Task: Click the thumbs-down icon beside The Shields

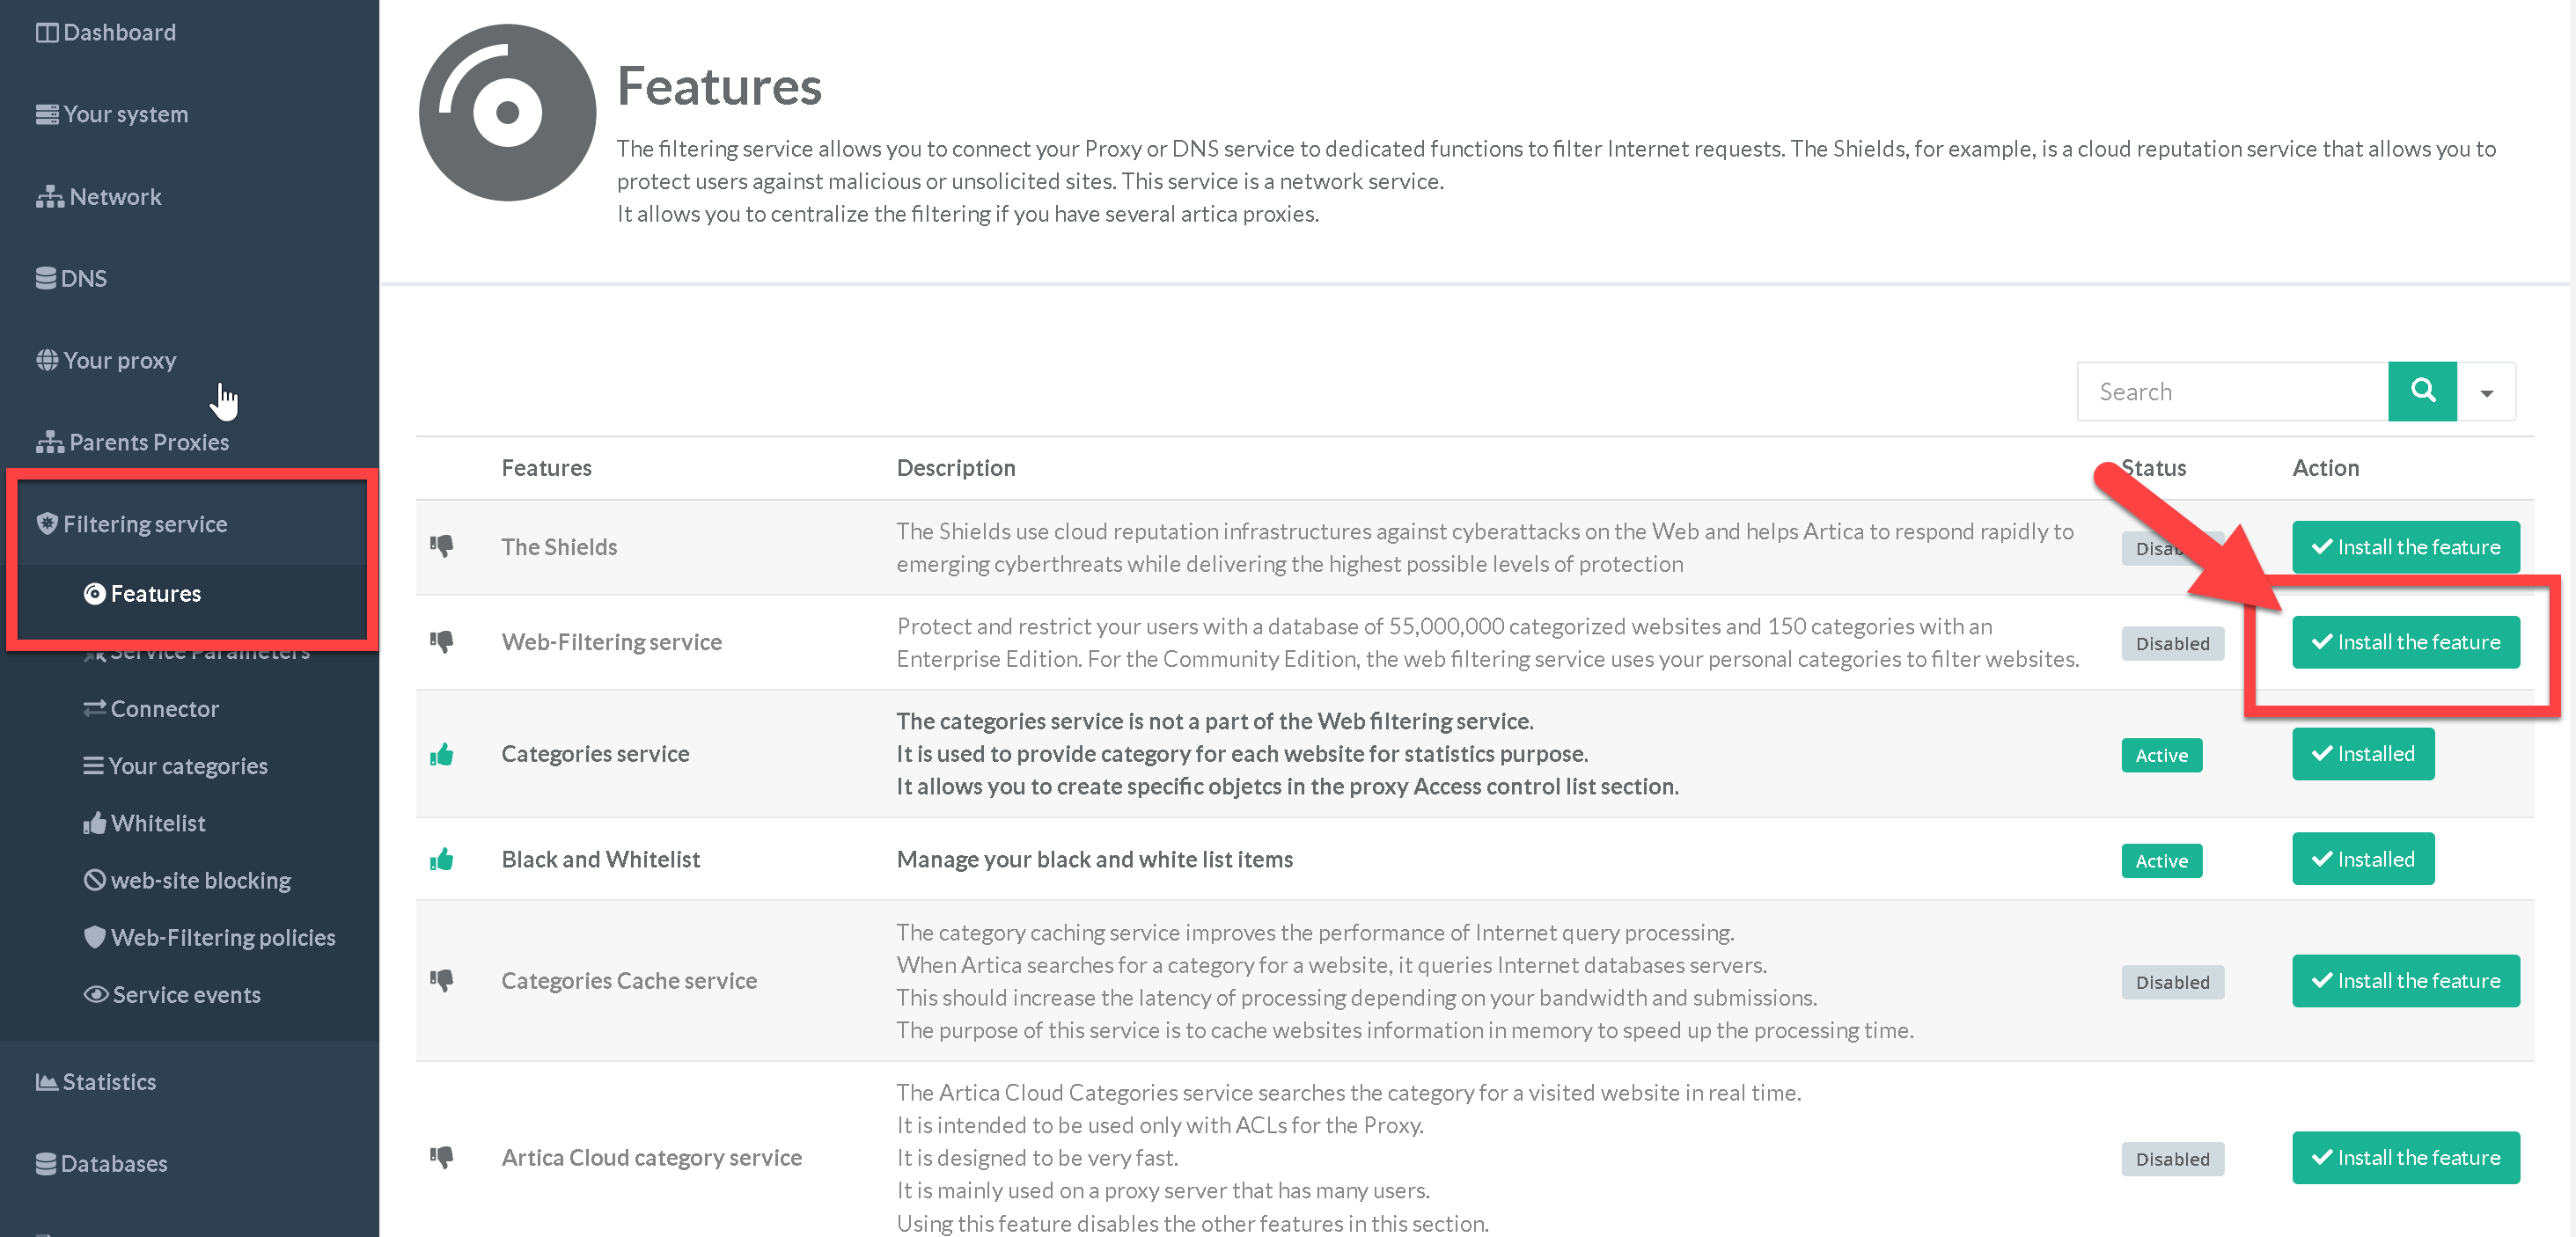Action: [x=441, y=546]
